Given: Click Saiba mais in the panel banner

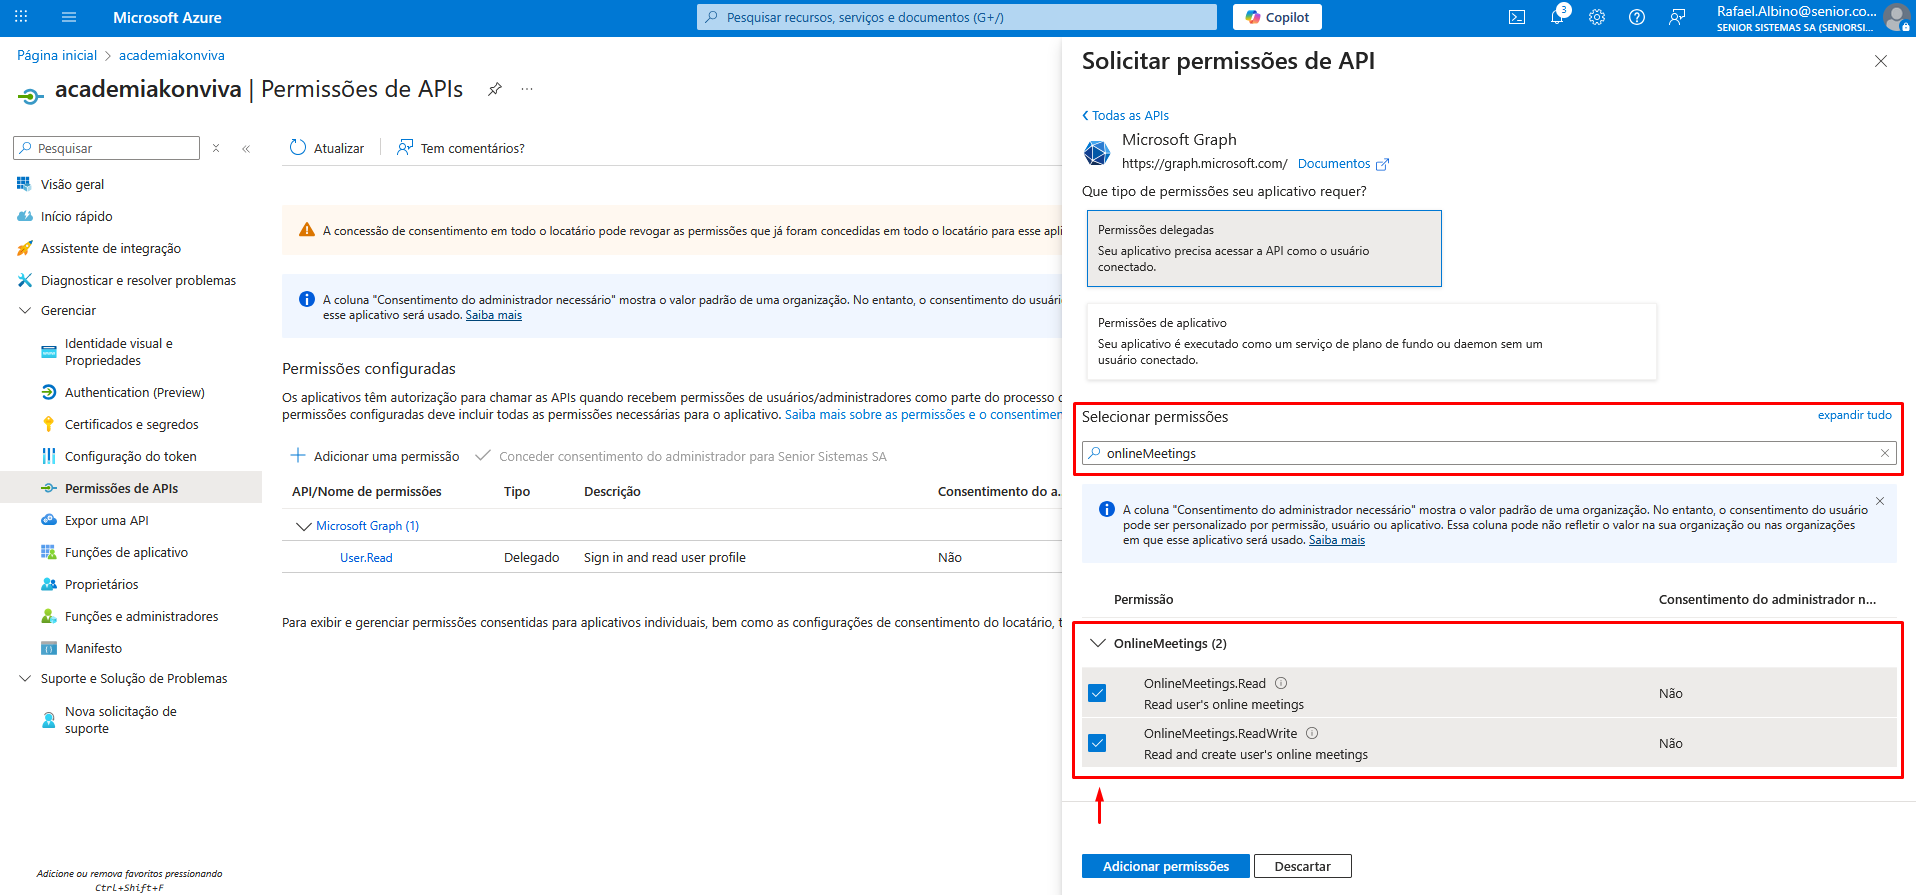Looking at the screenshot, I should (1336, 540).
